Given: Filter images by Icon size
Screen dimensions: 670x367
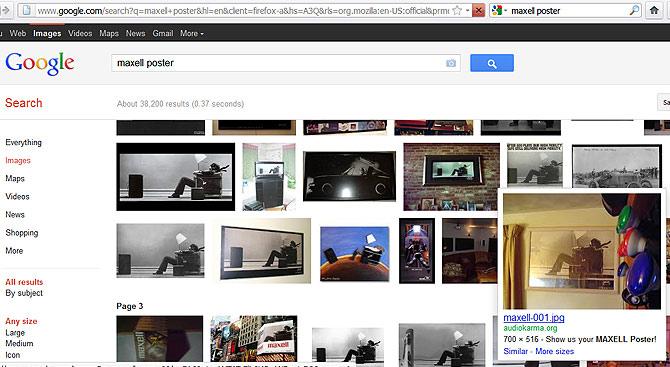Looking at the screenshot, I should pos(12,355).
